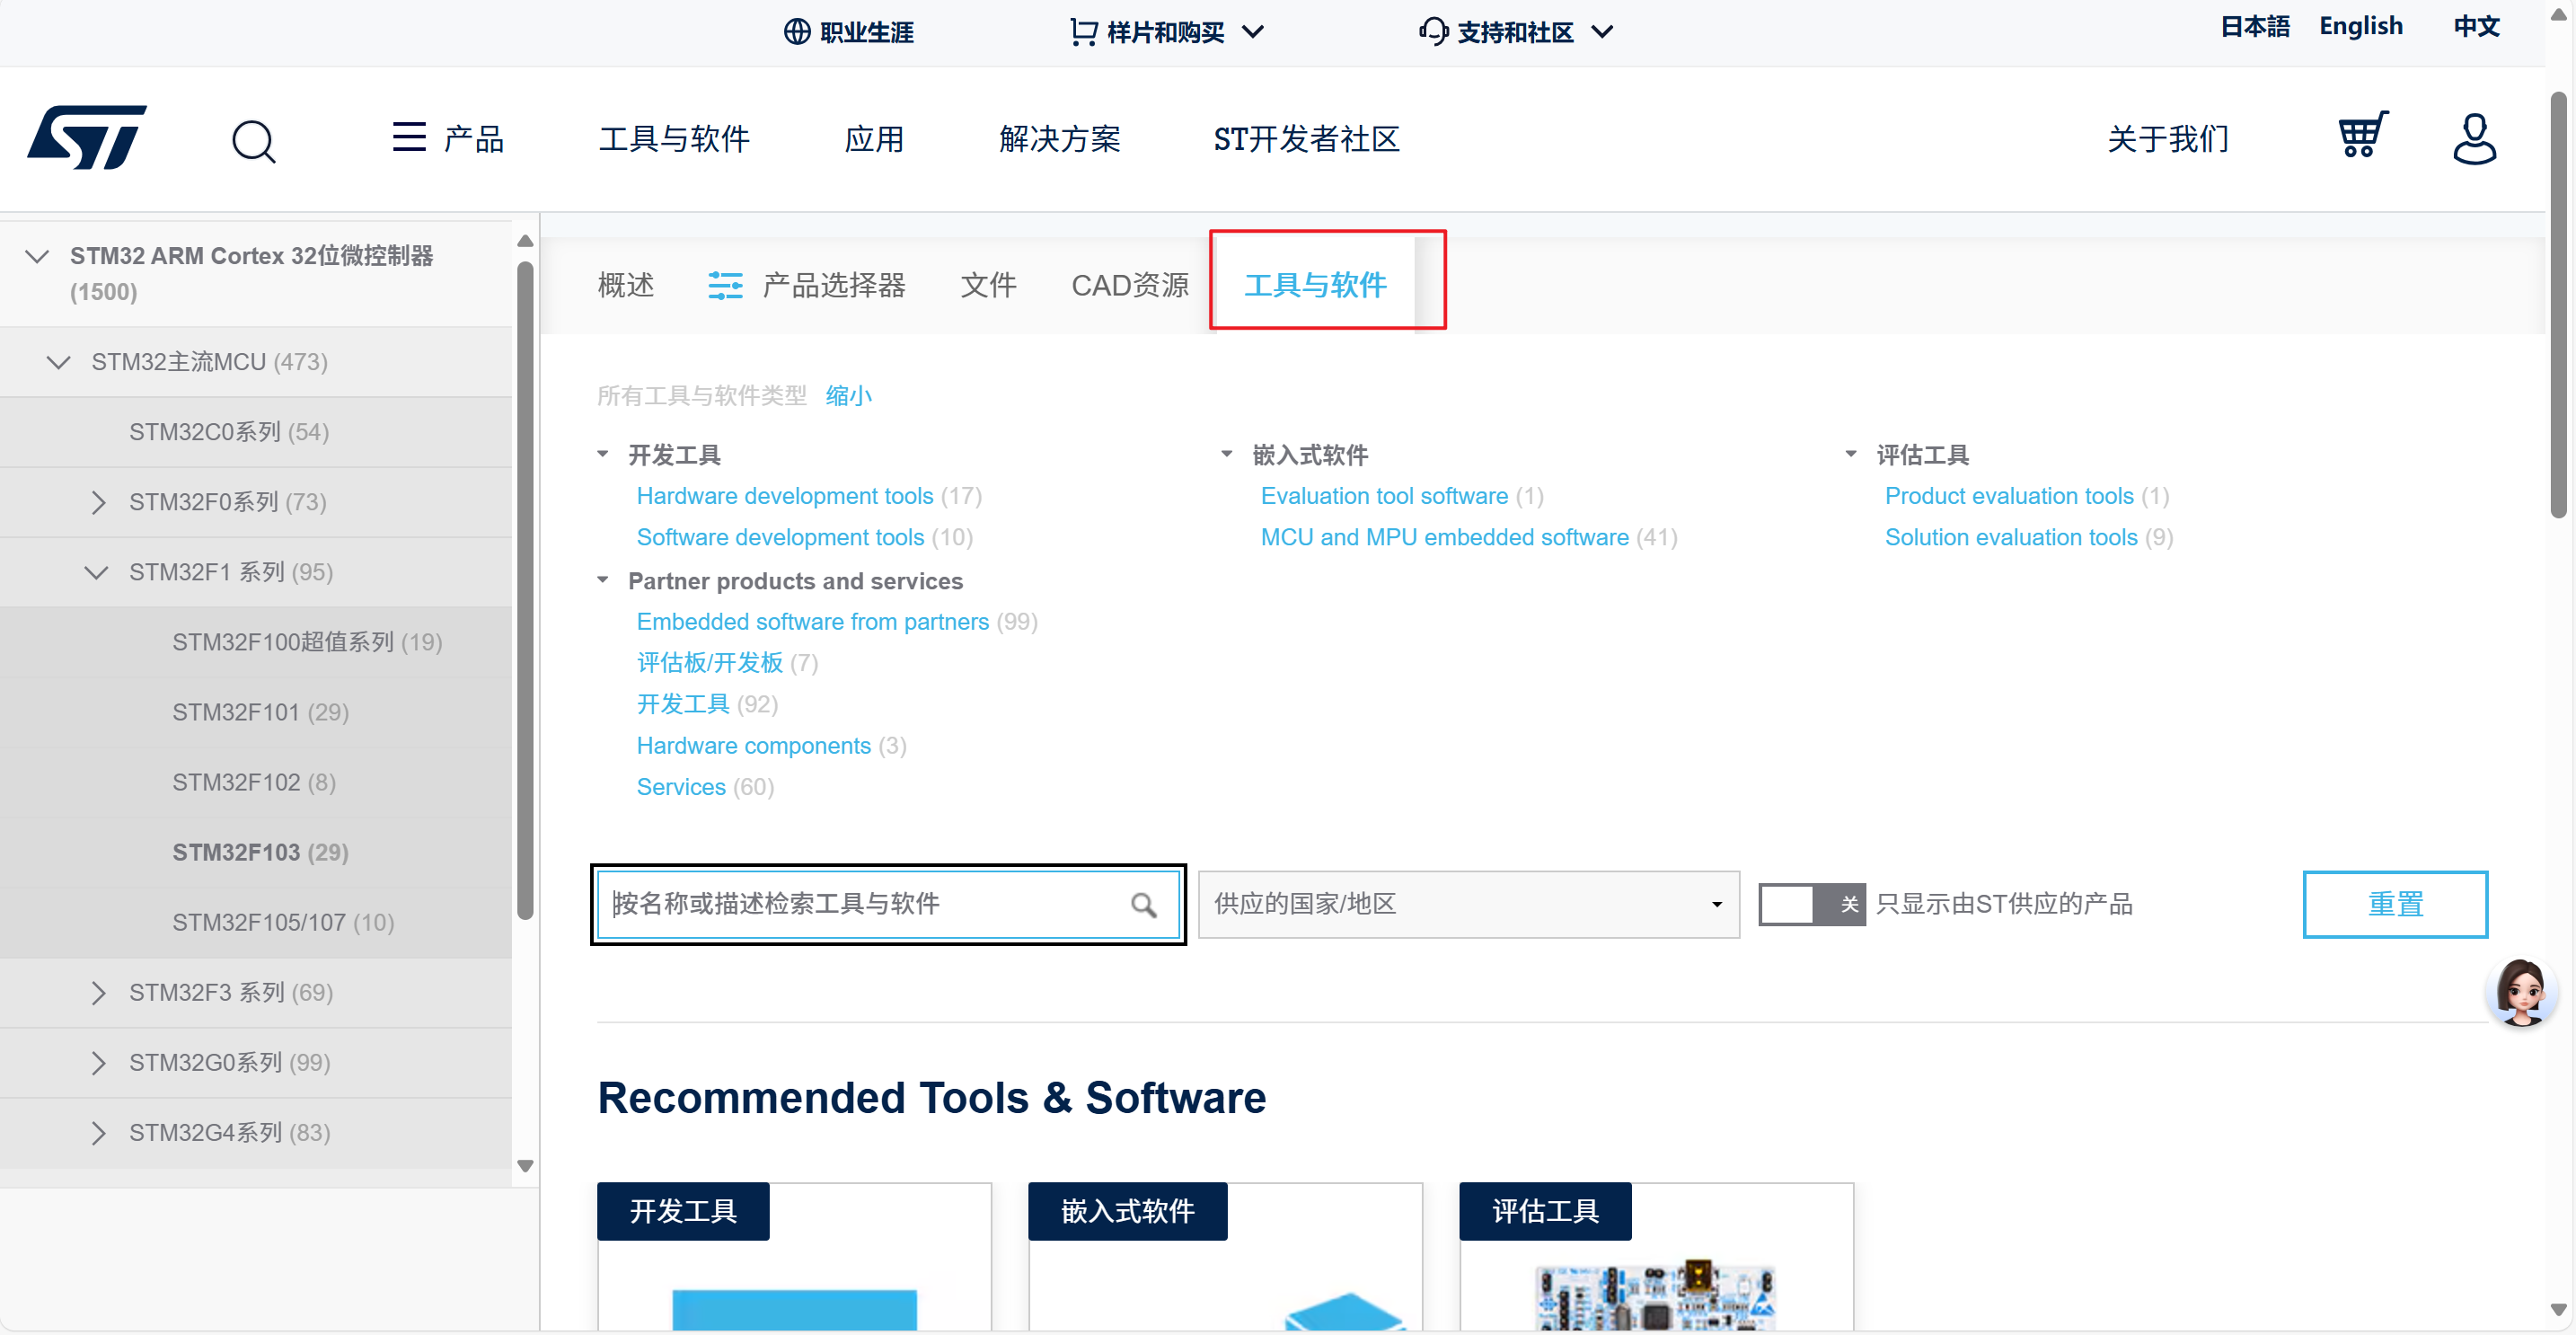Expand STM32F0系列 node
The height and width of the screenshot is (1335, 2576).
tap(98, 502)
